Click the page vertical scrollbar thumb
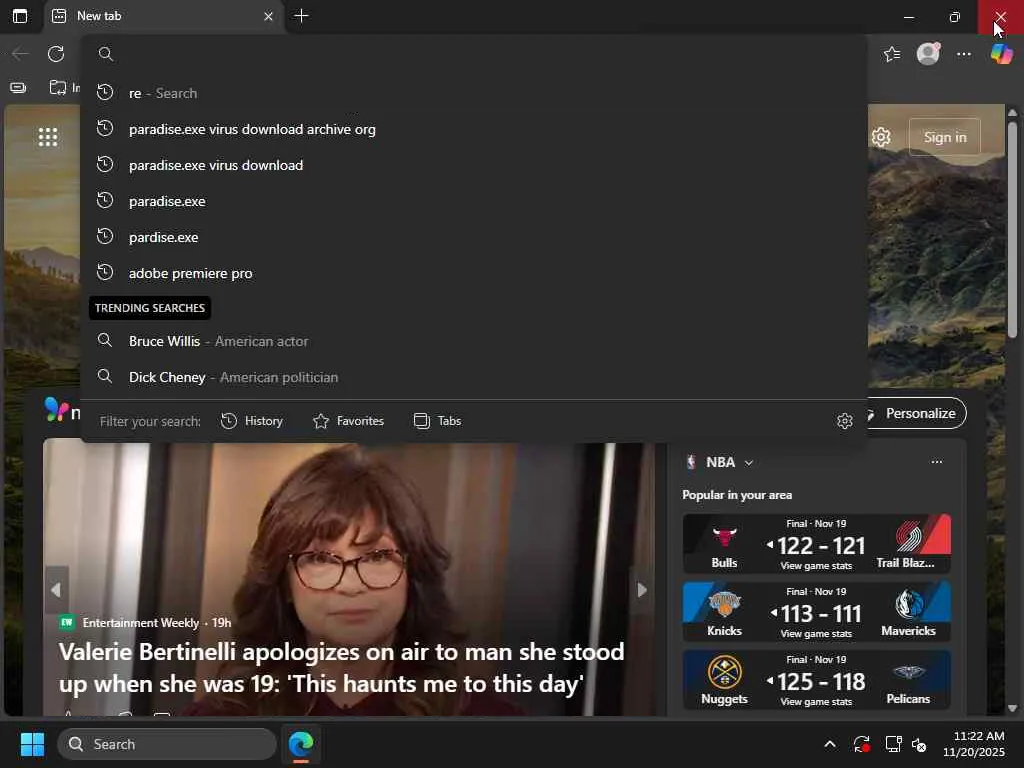Screen dimensions: 1024x768 pyautogui.click(x=1012, y=230)
